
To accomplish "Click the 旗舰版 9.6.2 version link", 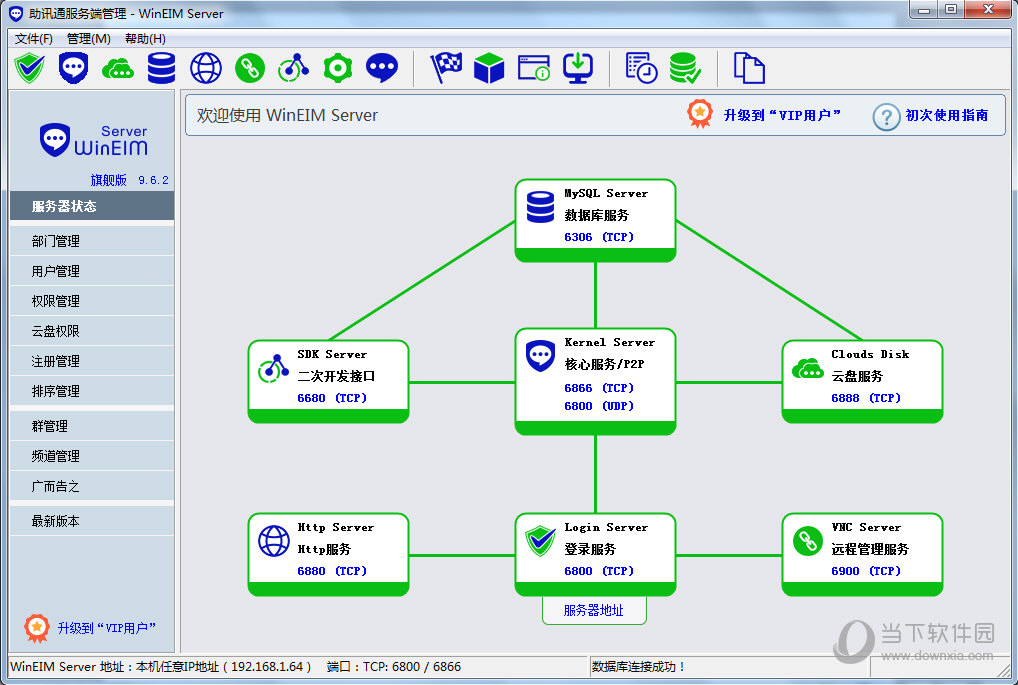I will coord(130,180).
